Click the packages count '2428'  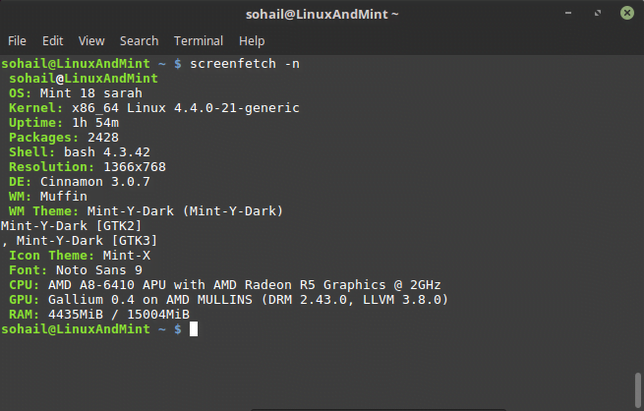pos(103,138)
